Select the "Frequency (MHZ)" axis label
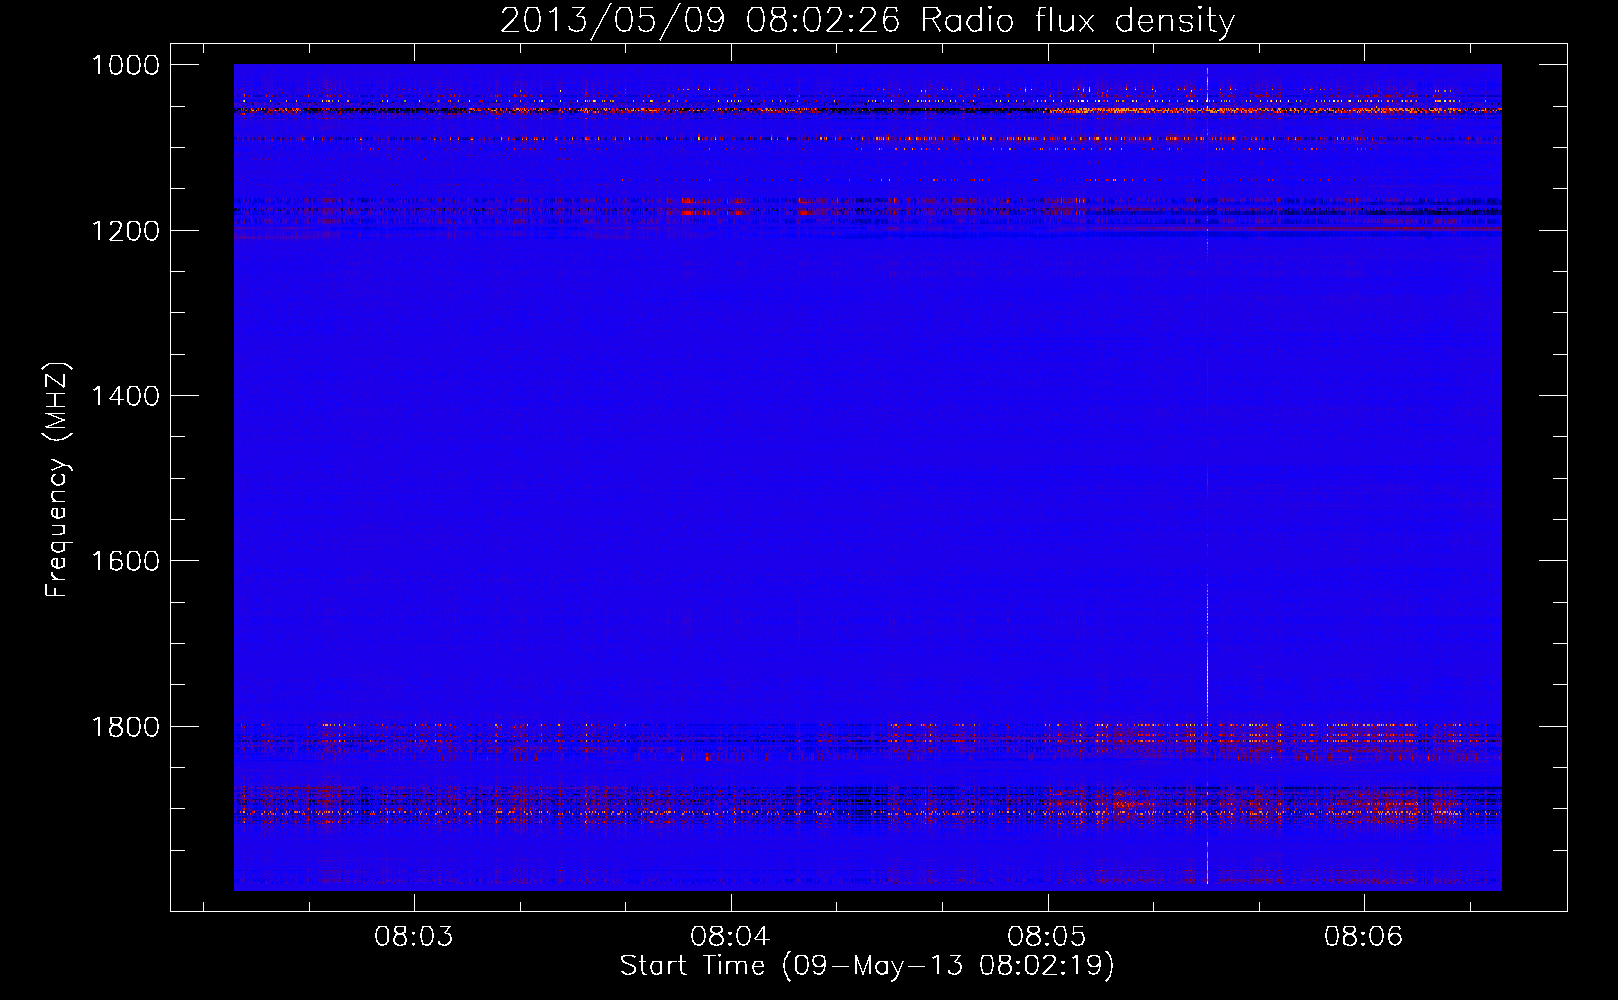The image size is (1618, 1000). pos(58,480)
